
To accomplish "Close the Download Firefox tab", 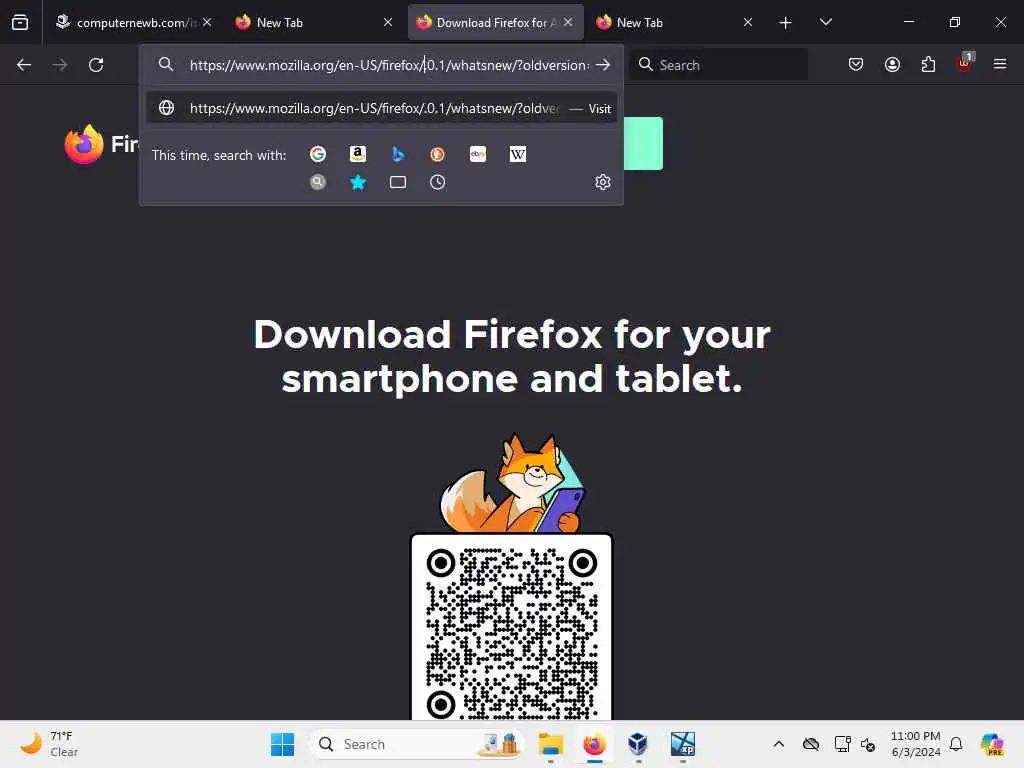I will click(x=568, y=22).
